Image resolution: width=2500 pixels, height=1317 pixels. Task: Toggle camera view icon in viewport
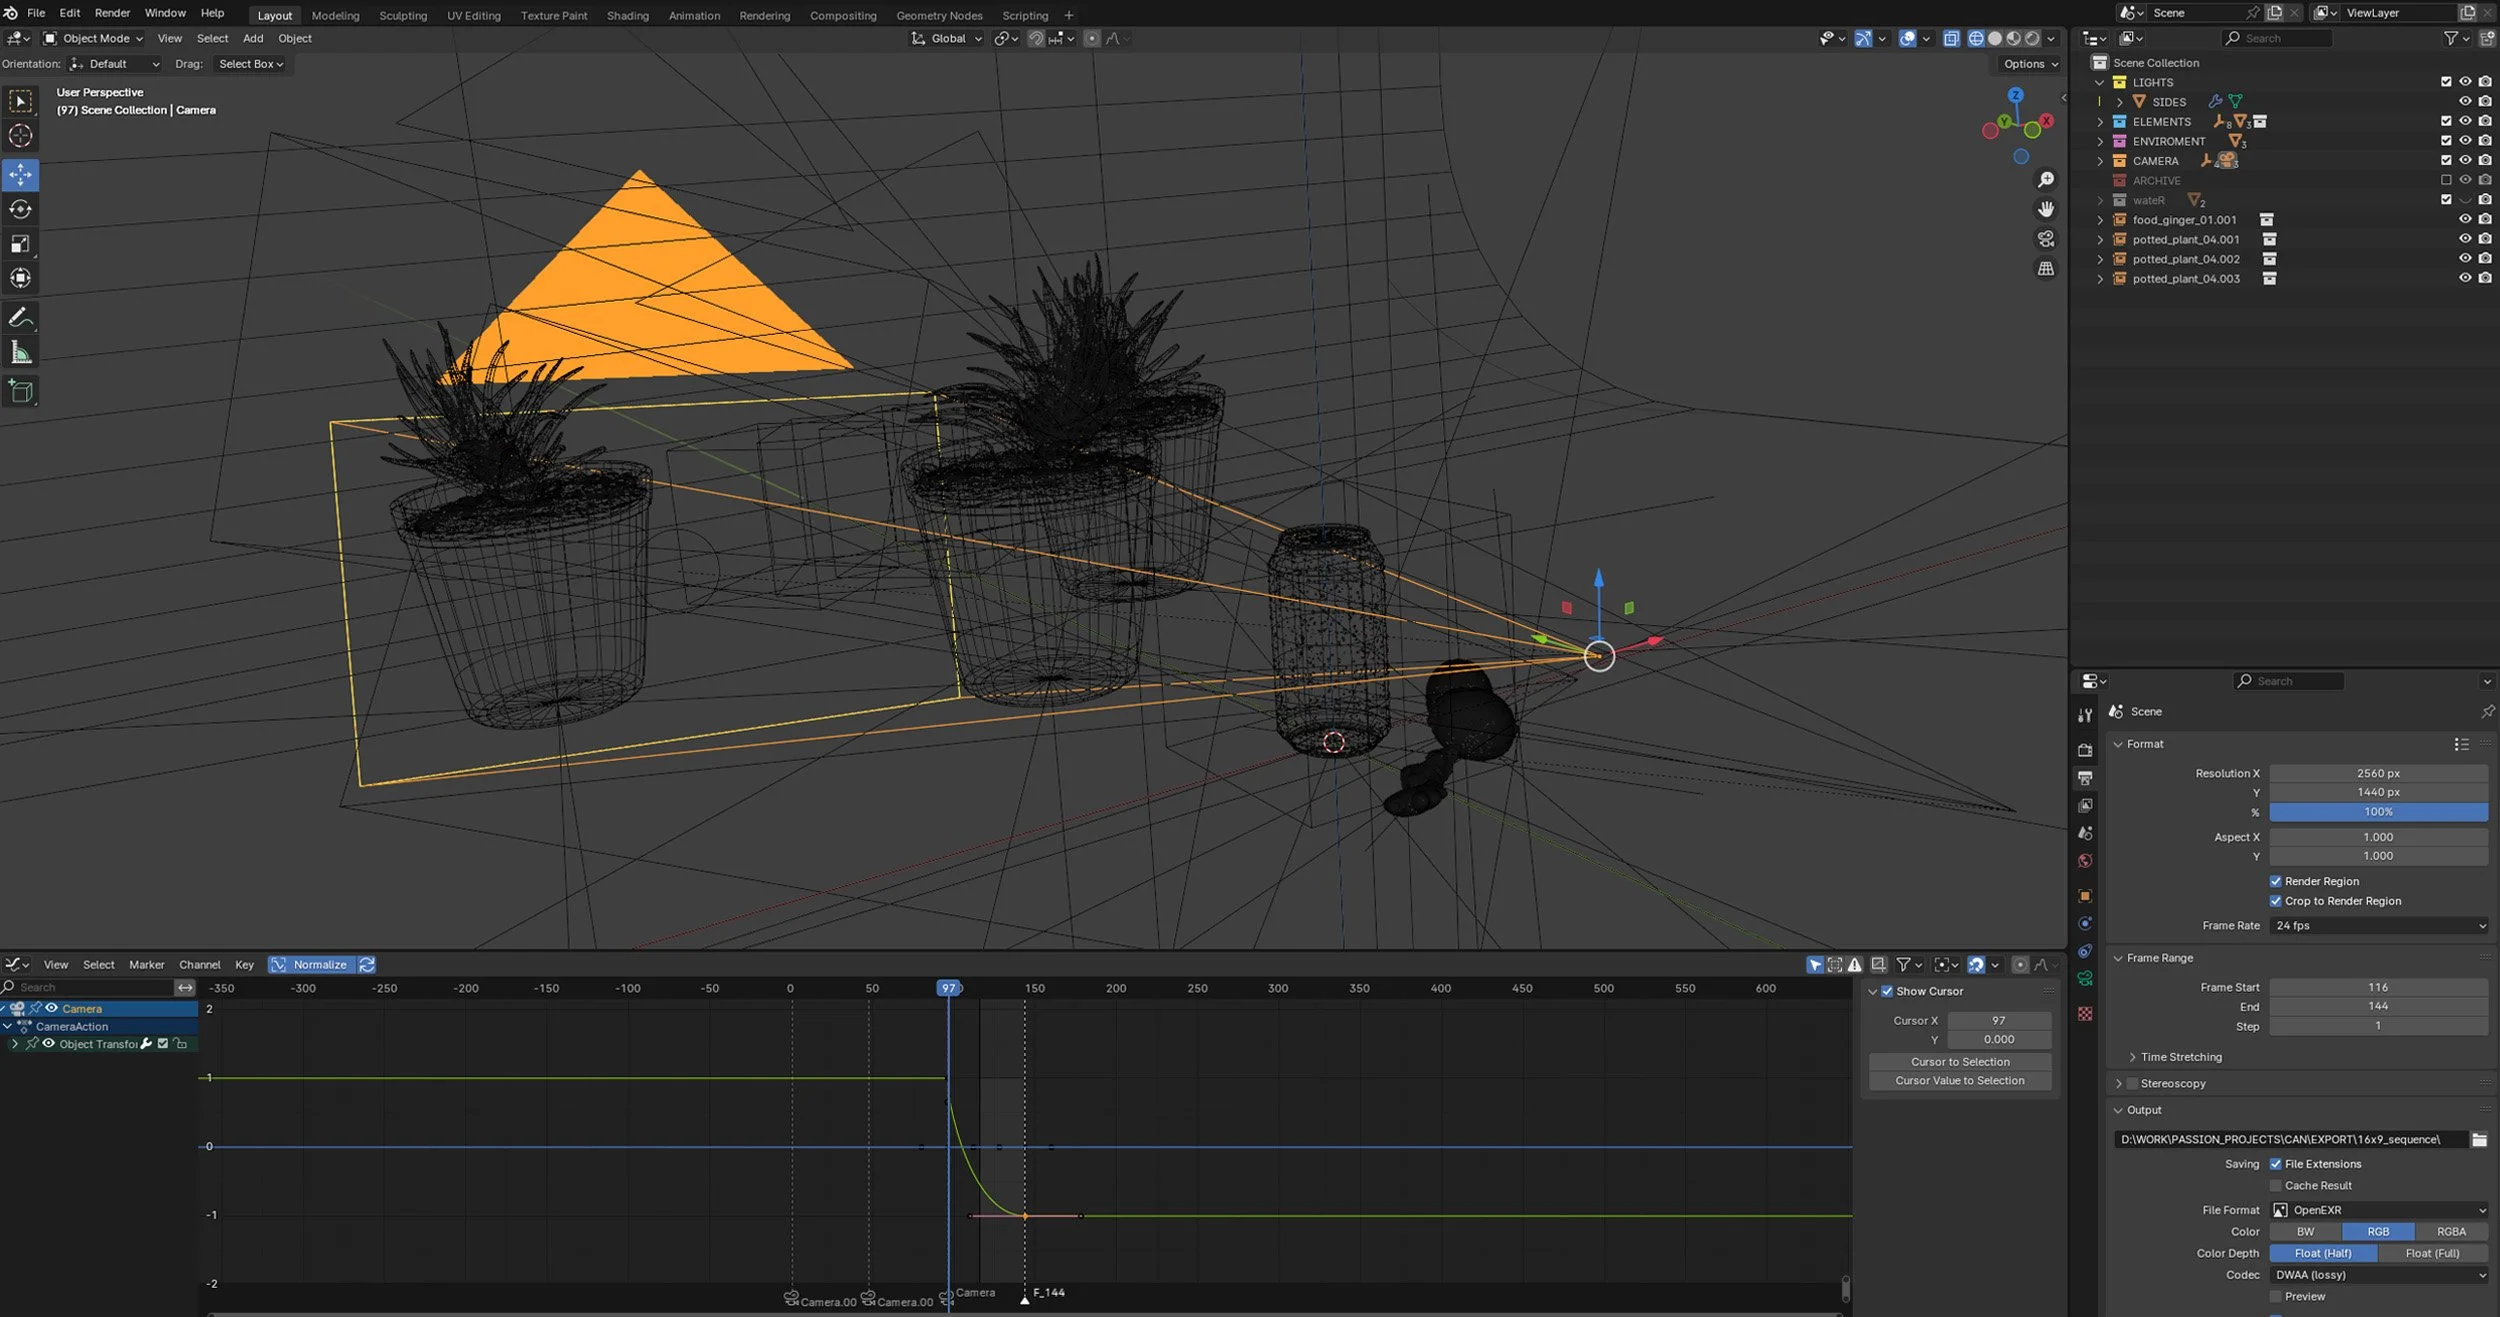pos(2046,239)
